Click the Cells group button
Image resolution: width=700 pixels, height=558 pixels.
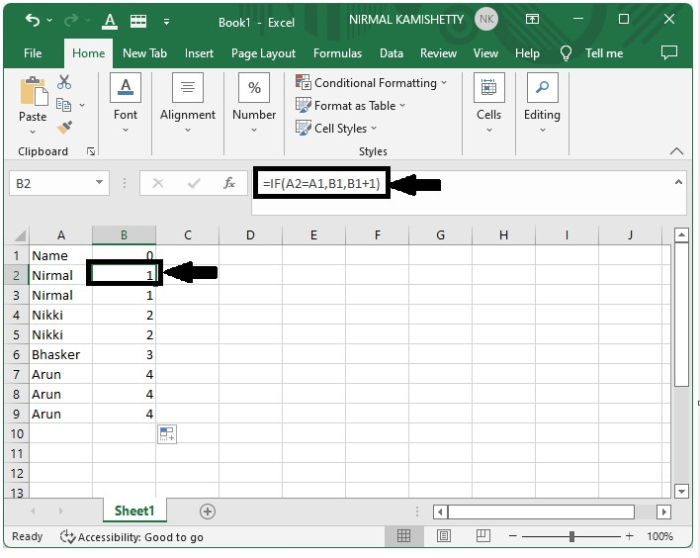pos(489,103)
